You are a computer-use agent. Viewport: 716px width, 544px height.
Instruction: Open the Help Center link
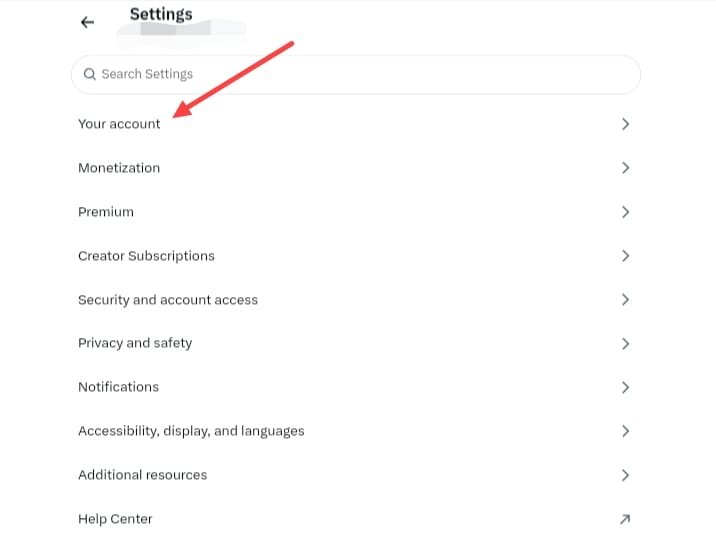coord(356,519)
